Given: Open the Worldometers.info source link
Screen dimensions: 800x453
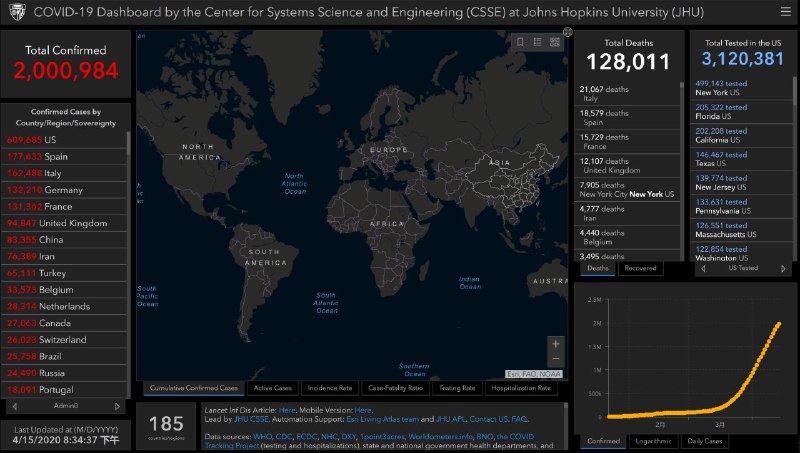Looking at the screenshot, I should pos(440,437).
